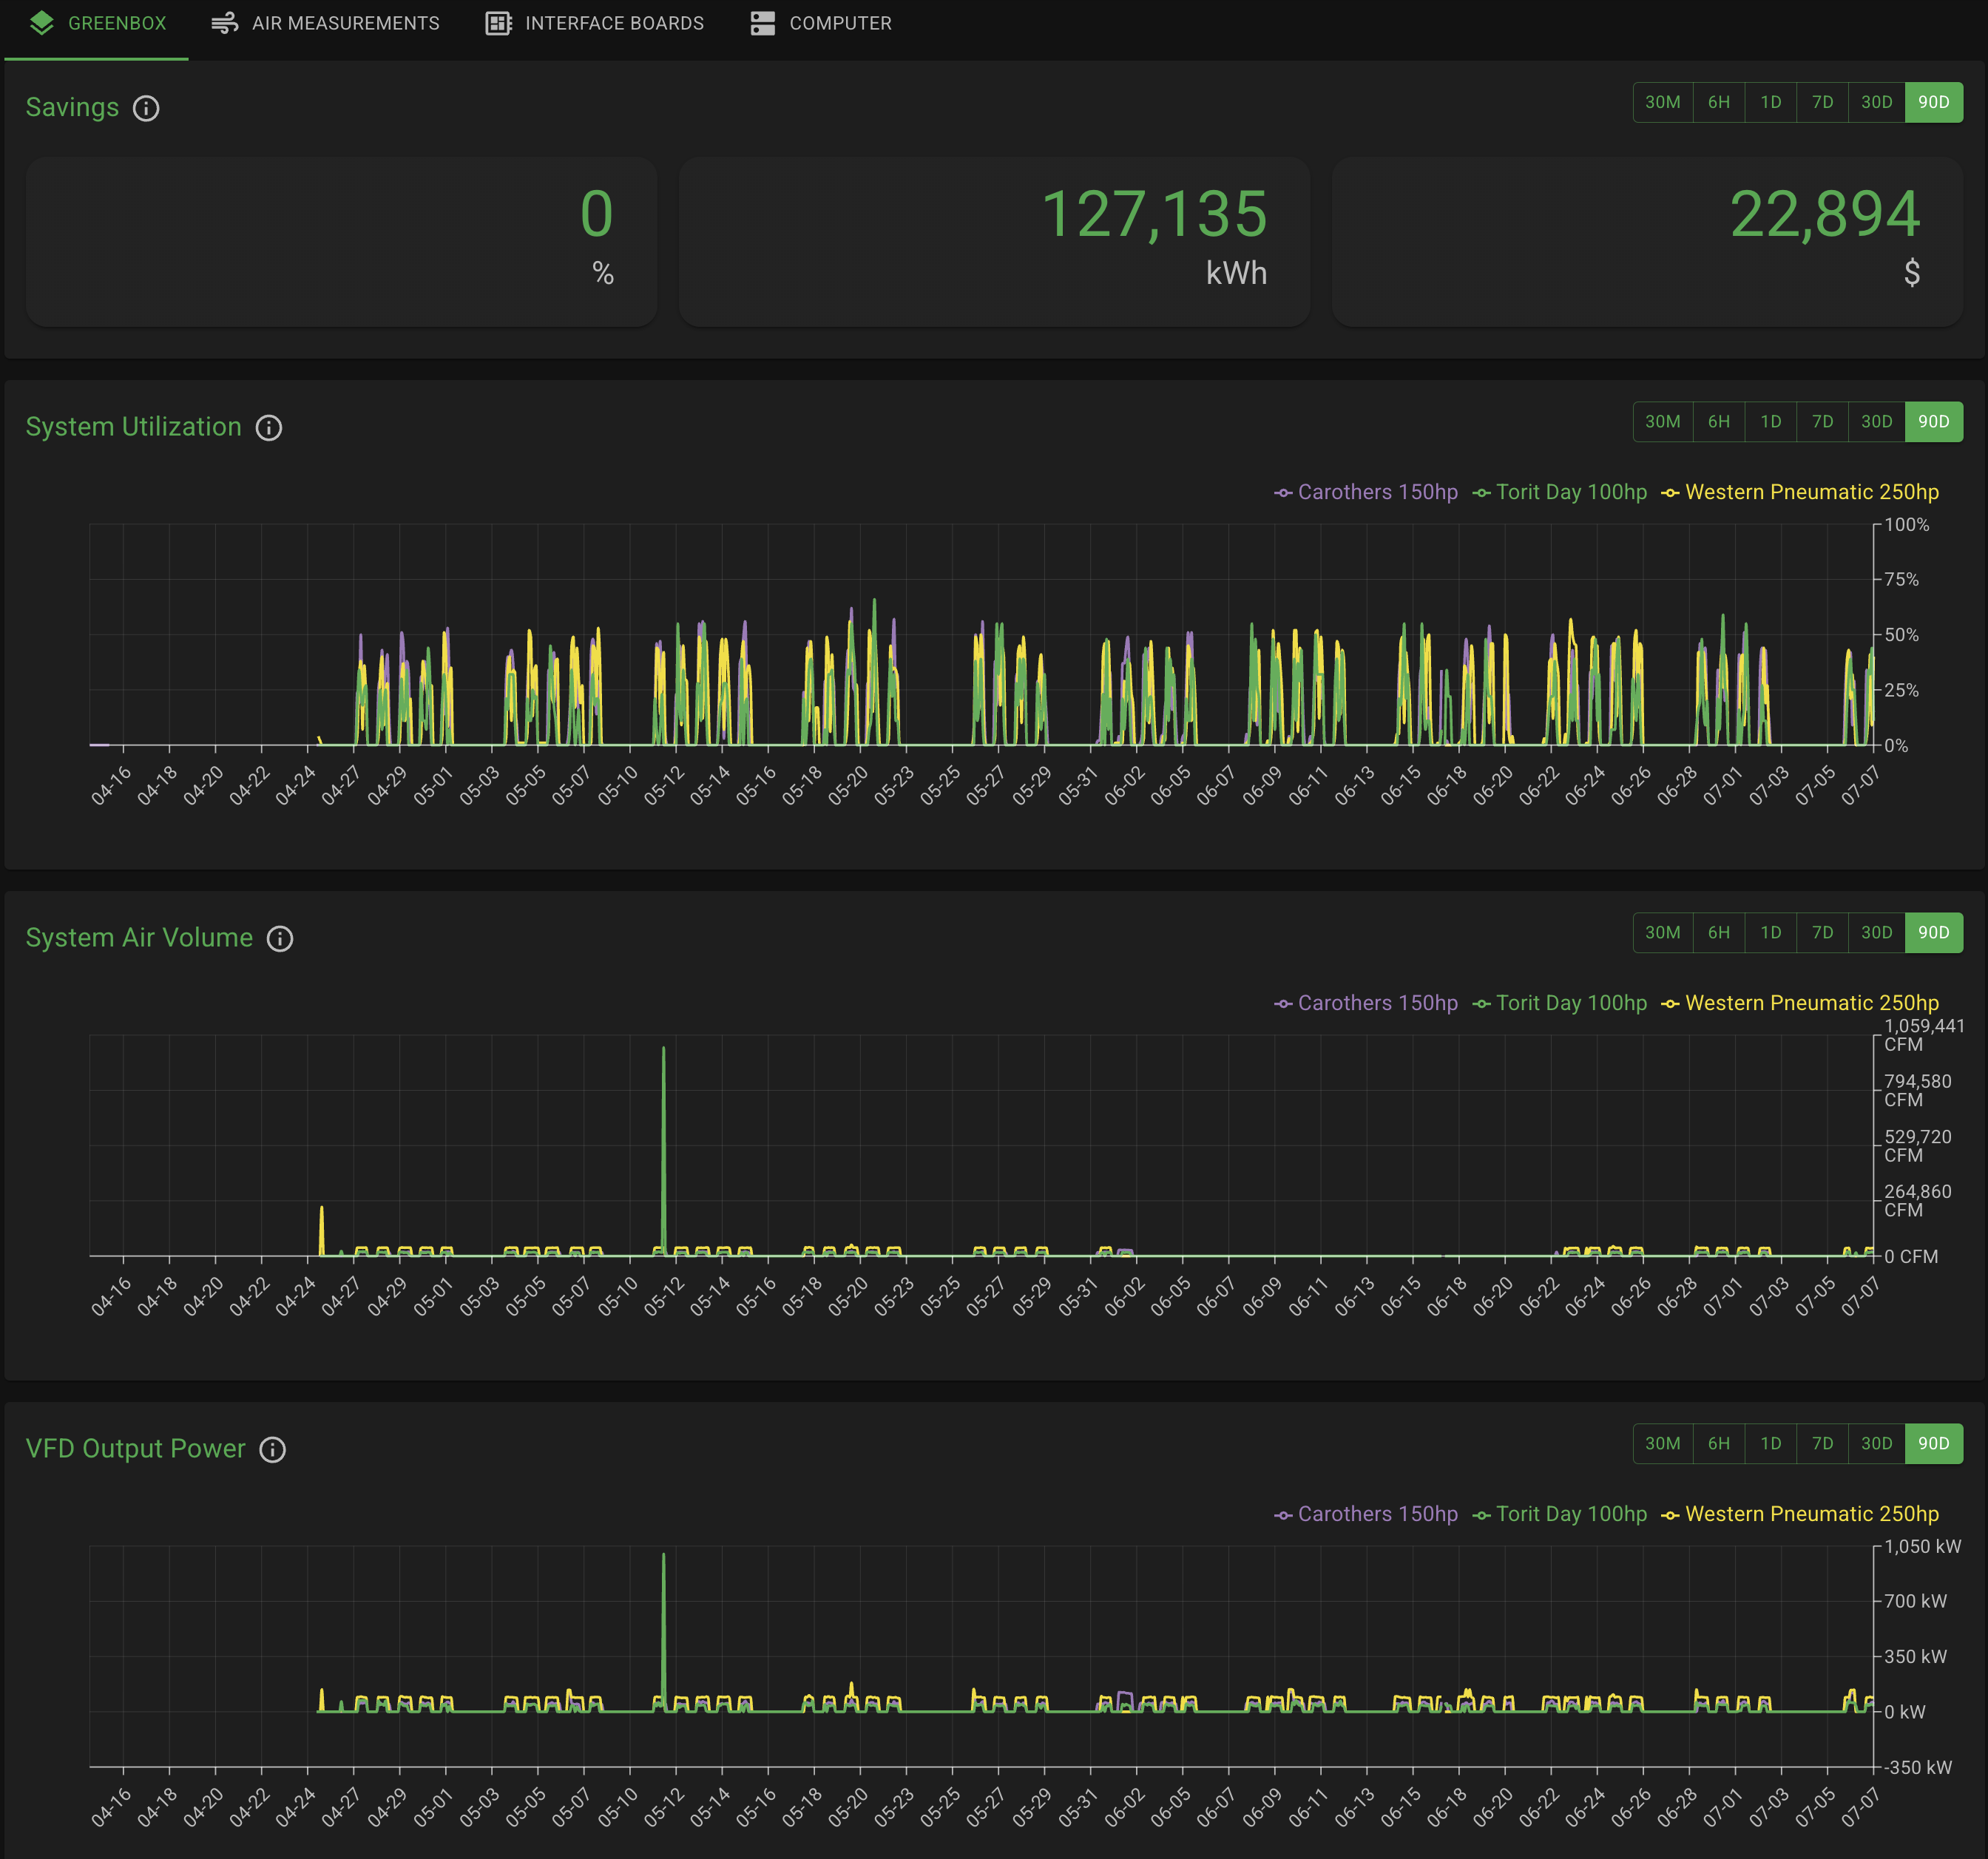Choose 90D range on System Air Volume
Image resolution: width=1988 pixels, height=1859 pixels.
pos(1934,933)
